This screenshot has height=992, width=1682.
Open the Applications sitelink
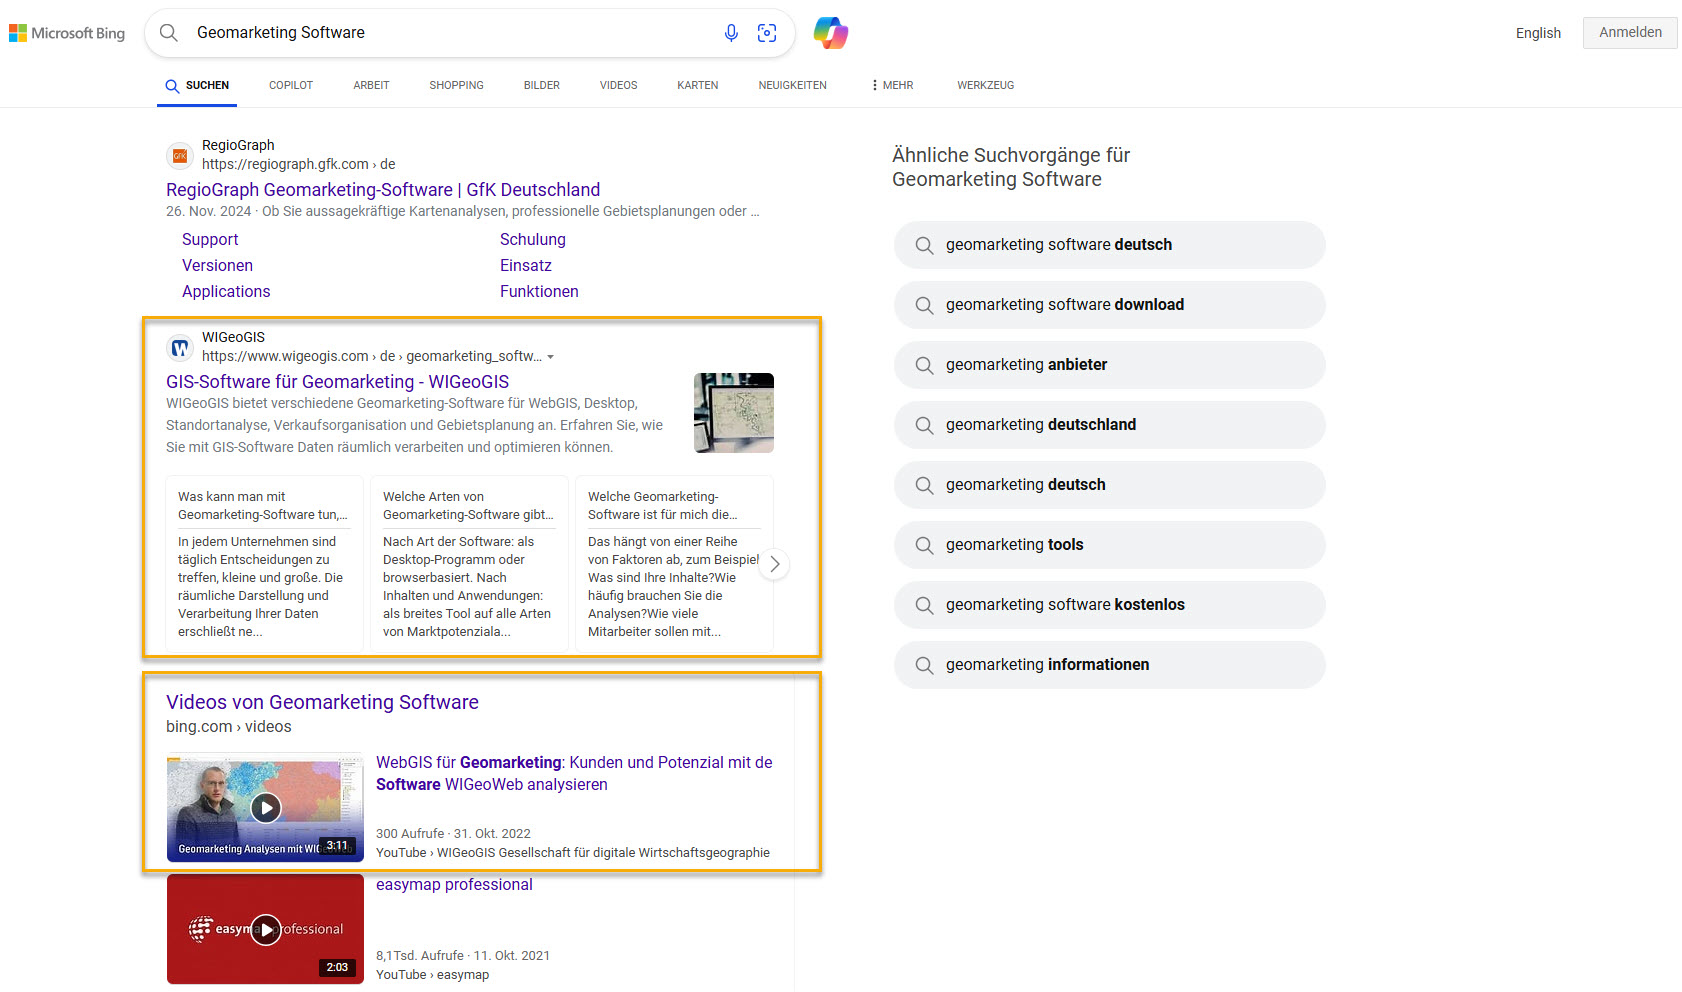point(226,292)
